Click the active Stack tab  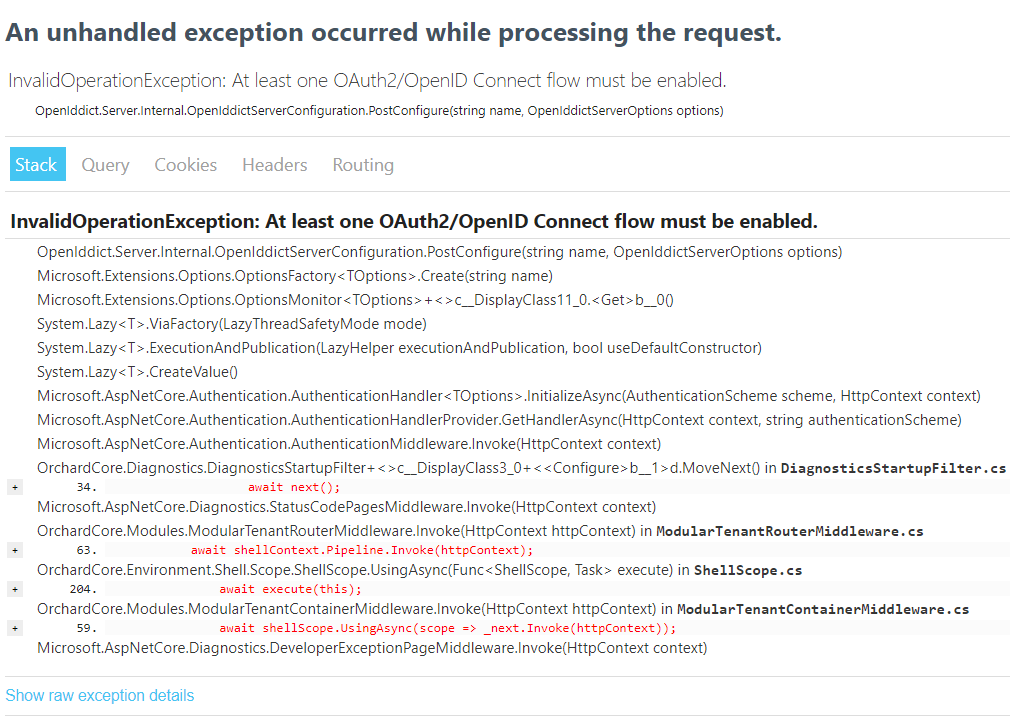pos(37,164)
